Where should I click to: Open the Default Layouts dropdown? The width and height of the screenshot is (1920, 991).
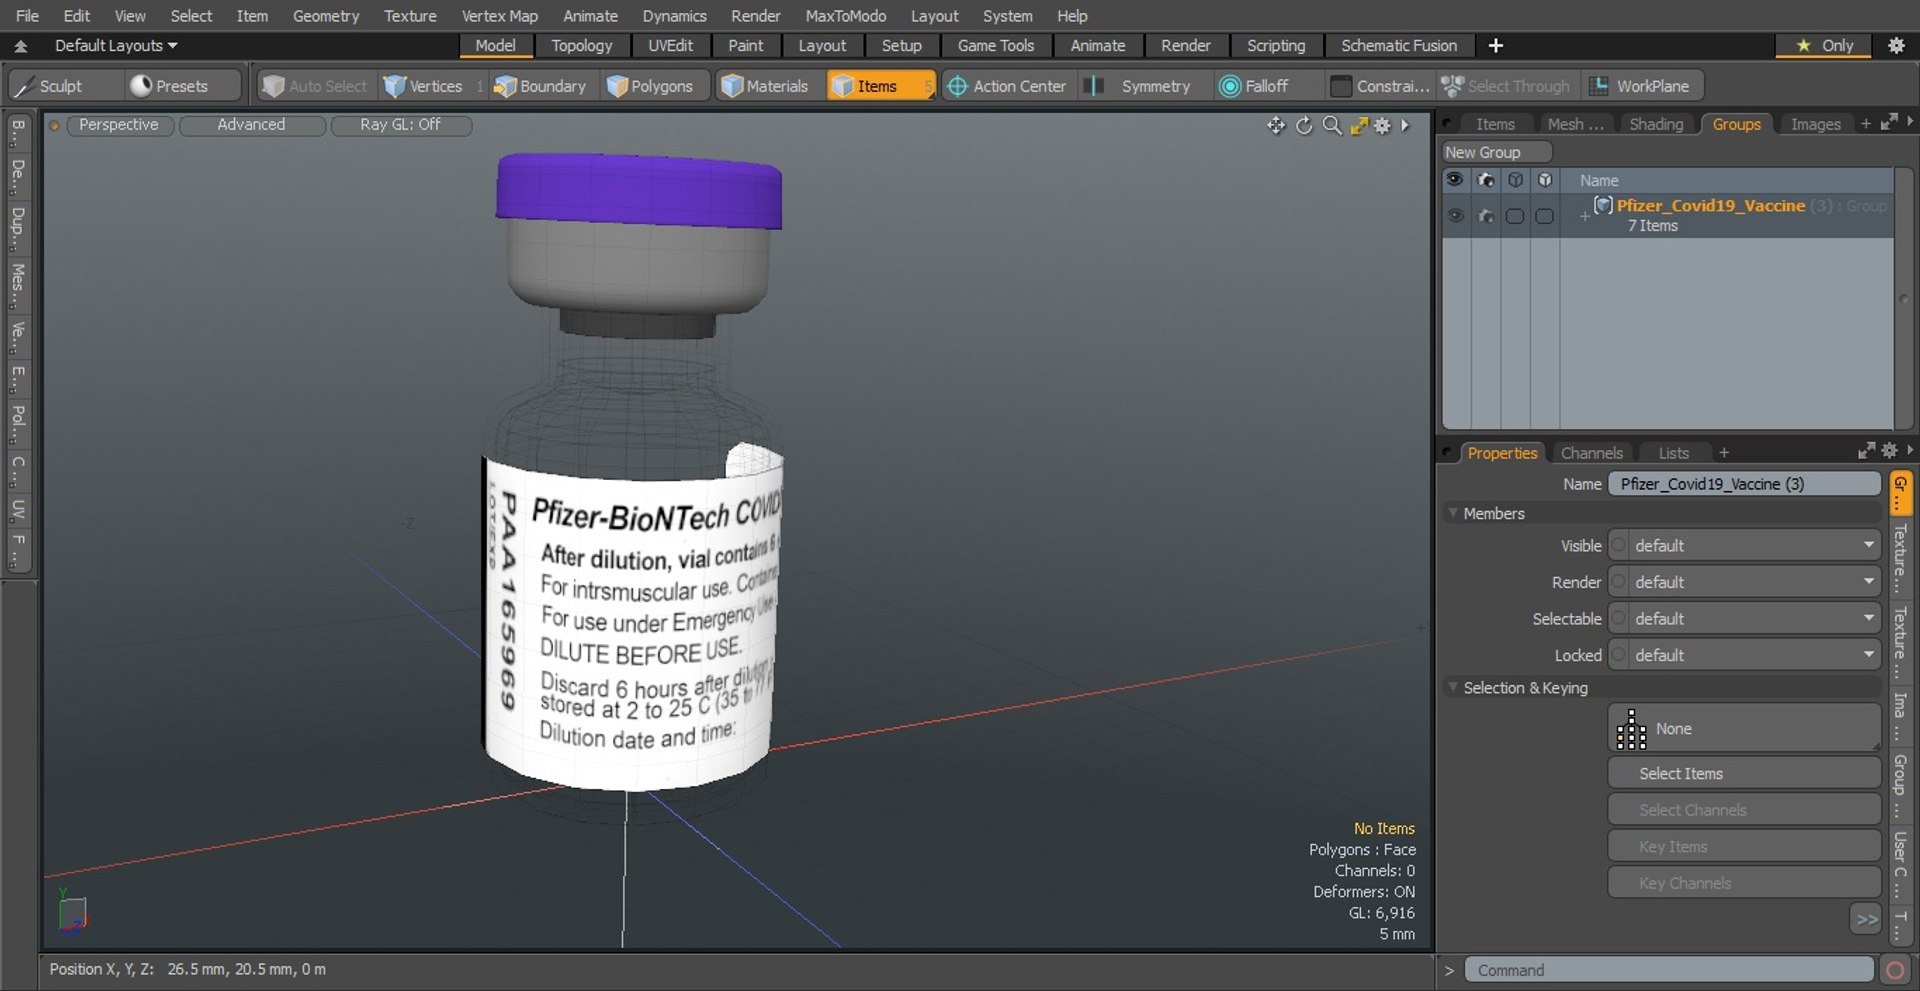click(x=116, y=46)
